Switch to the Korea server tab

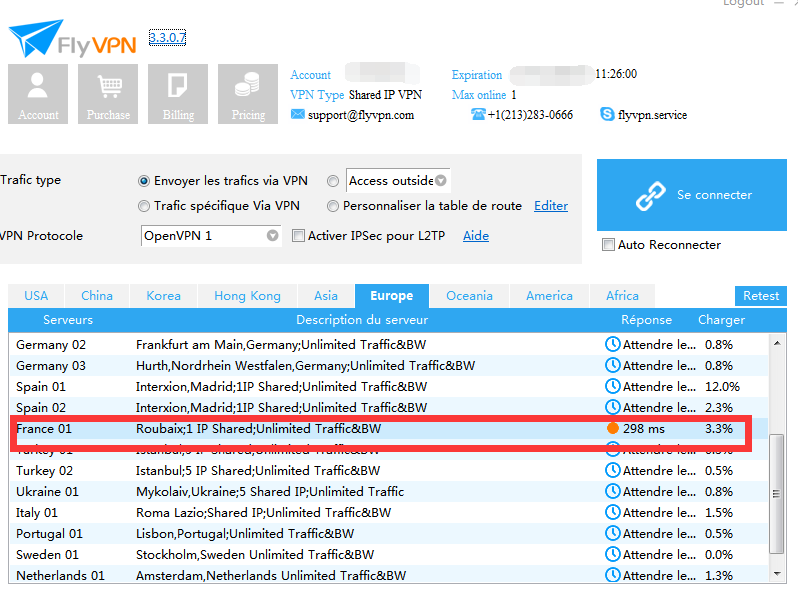163,296
